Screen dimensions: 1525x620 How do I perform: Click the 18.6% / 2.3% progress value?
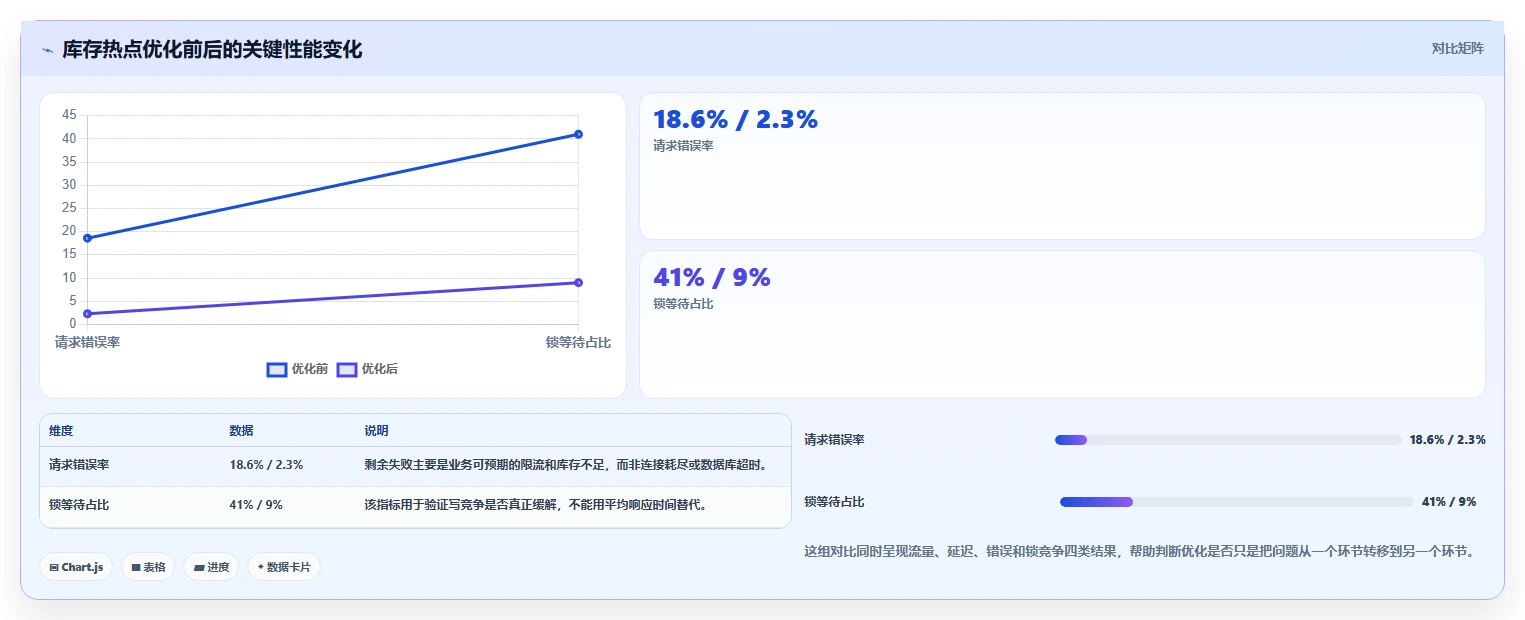click(x=1447, y=440)
